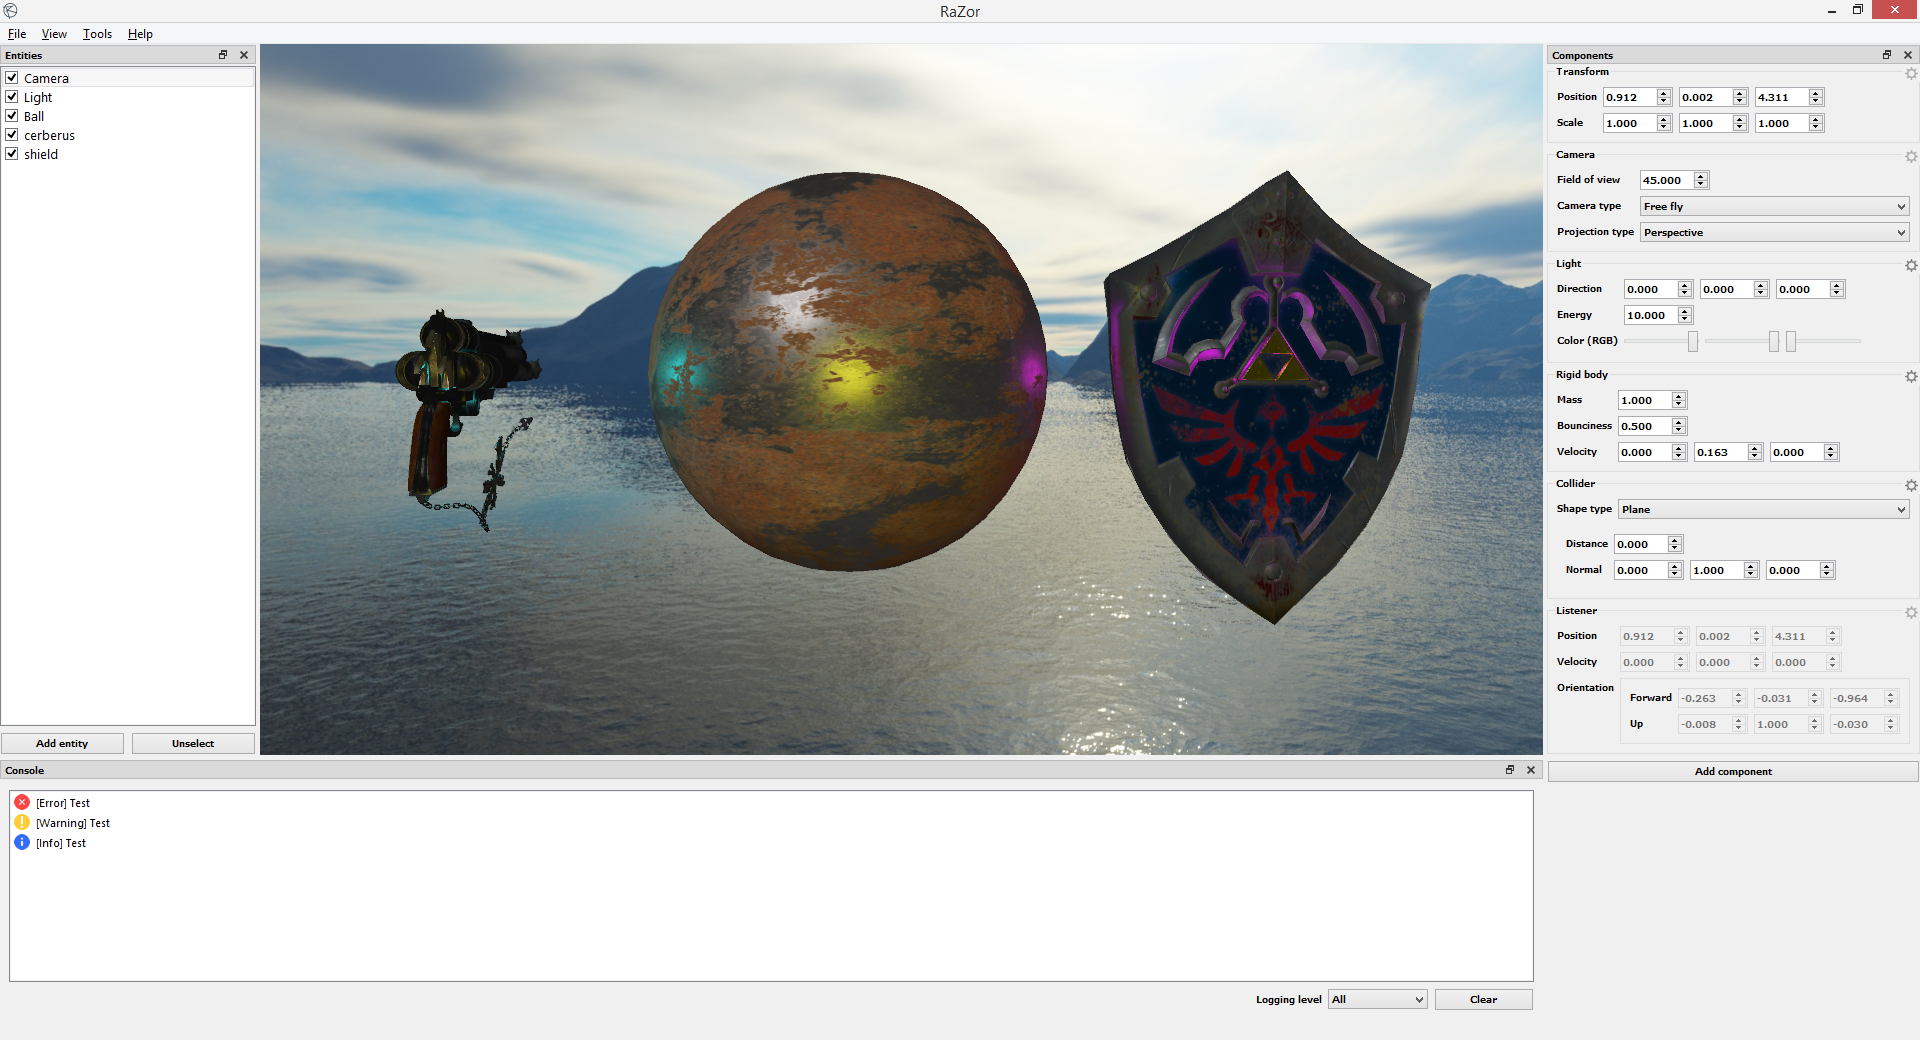This screenshot has width=1920, height=1040.
Task: Open the View menu
Action: pos(54,34)
